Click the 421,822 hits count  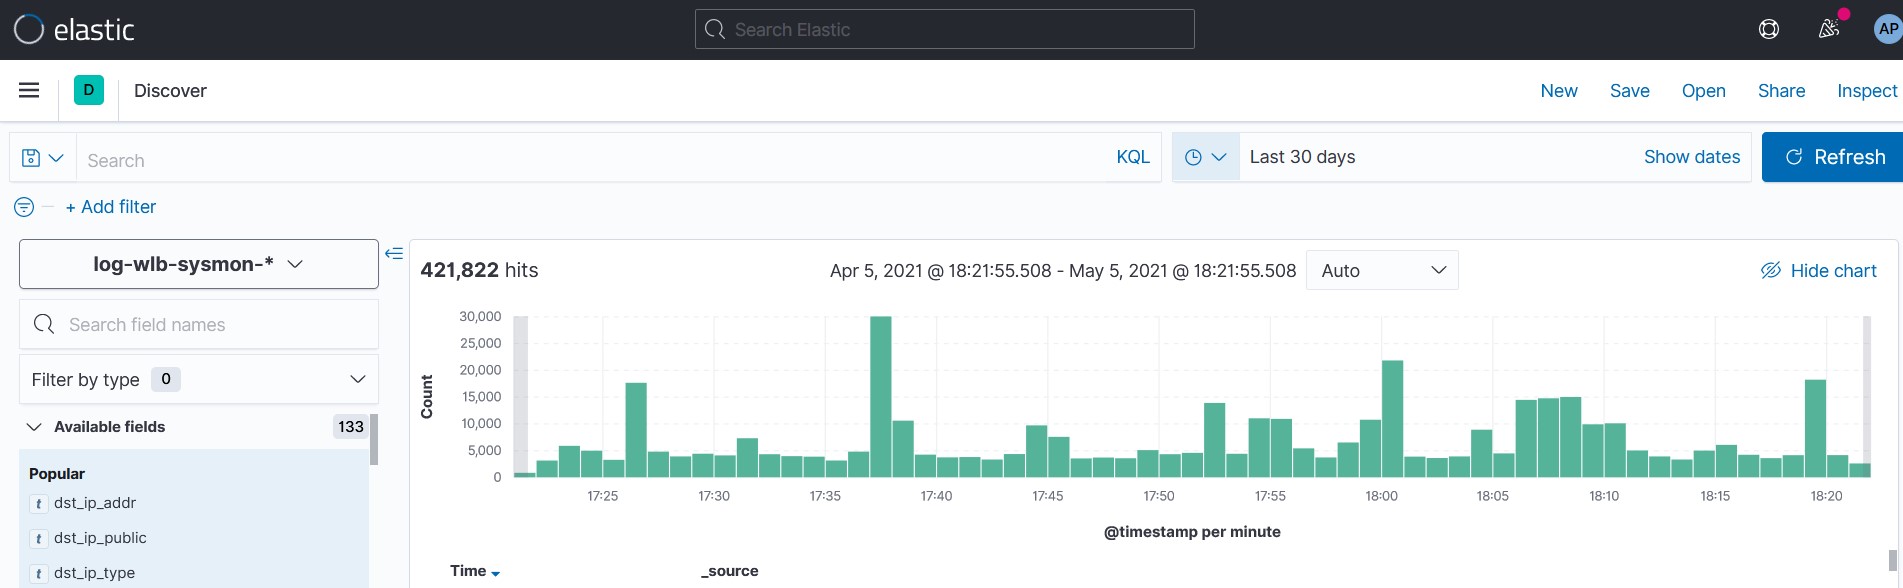click(x=479, y=270)
